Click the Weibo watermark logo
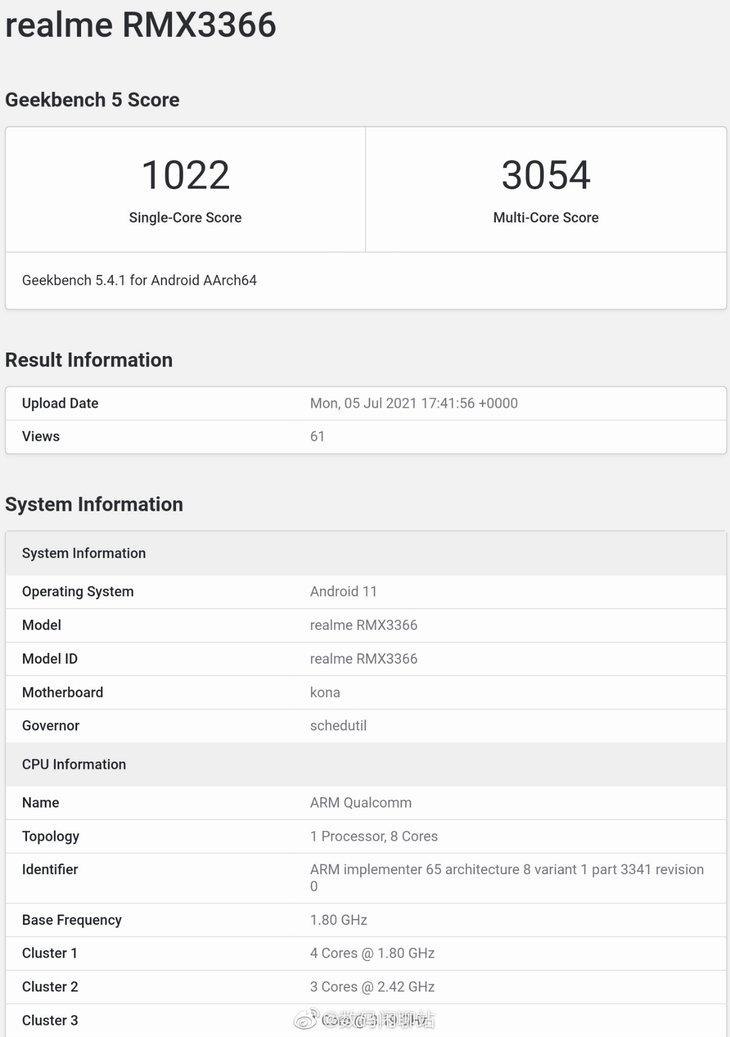 pos(305,1019)
